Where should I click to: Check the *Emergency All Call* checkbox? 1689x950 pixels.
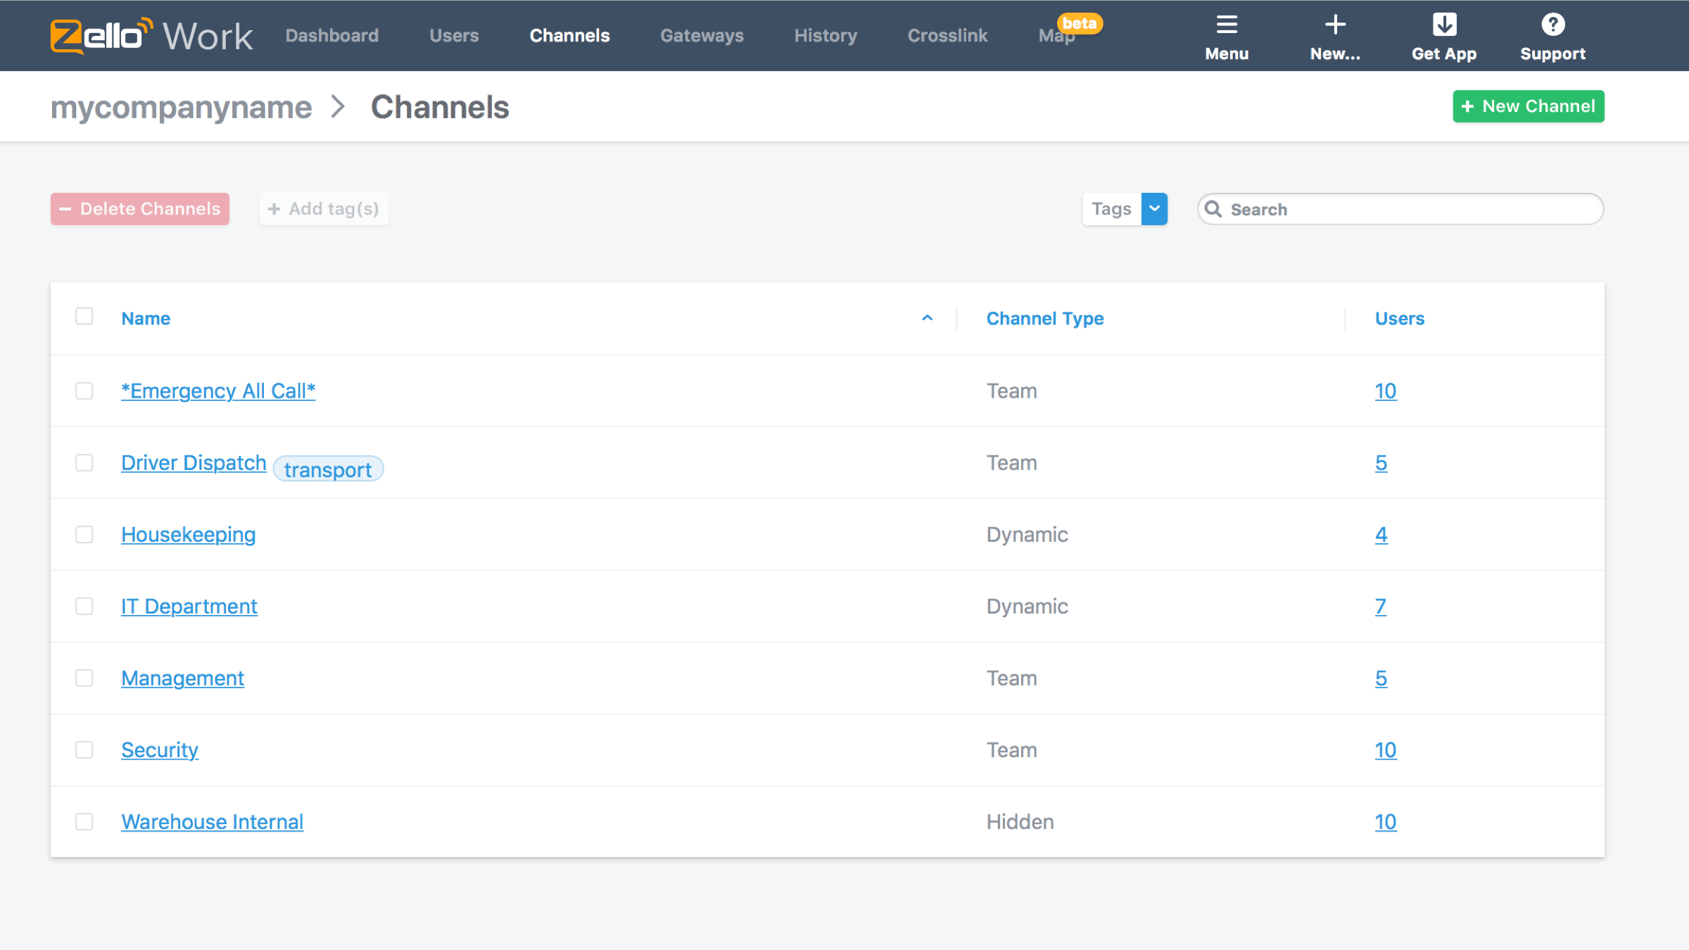[x=84, y=391]
